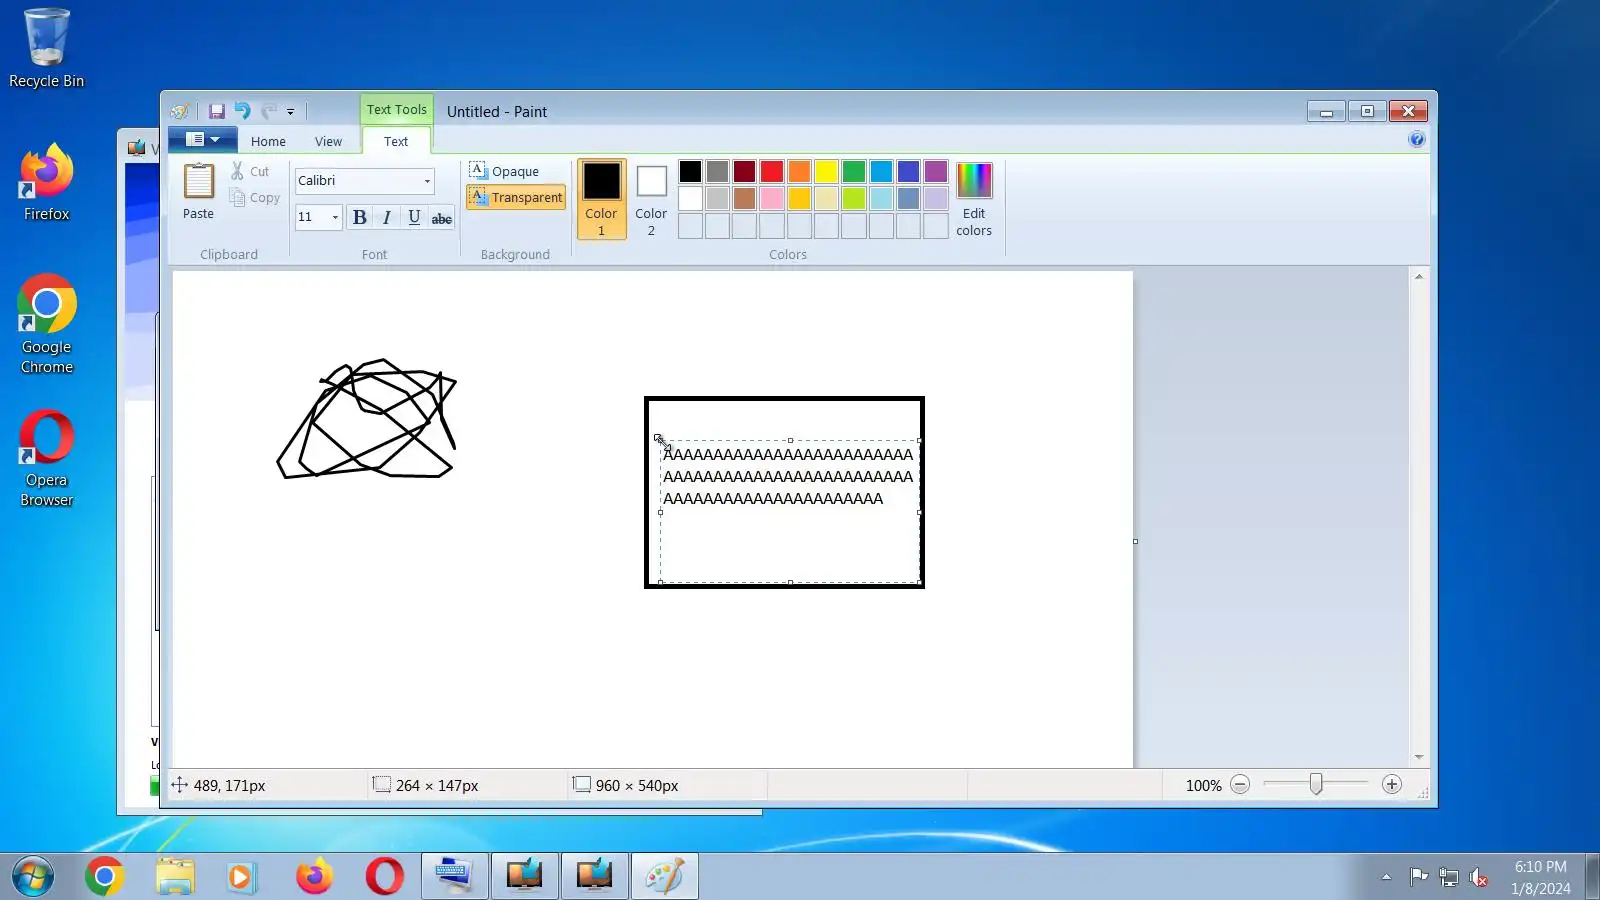The image size is (1600, 900).
Task: Click the Show desktop button on the taskbar
Action: coord(1592,877)
